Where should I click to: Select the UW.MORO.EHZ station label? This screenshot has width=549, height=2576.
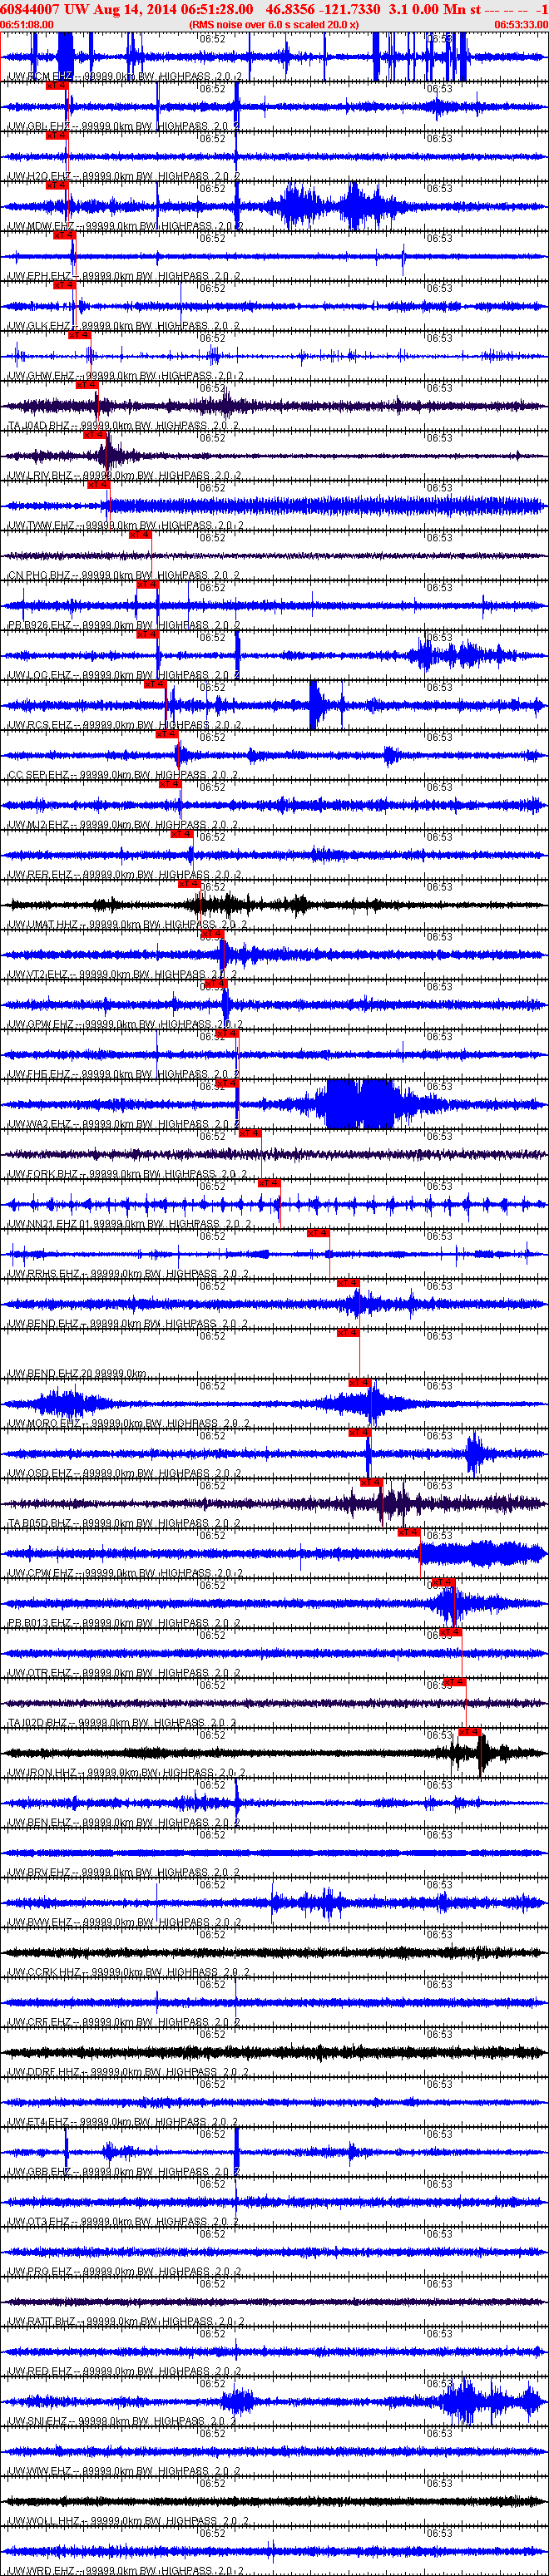click(x=44, y=1424)
